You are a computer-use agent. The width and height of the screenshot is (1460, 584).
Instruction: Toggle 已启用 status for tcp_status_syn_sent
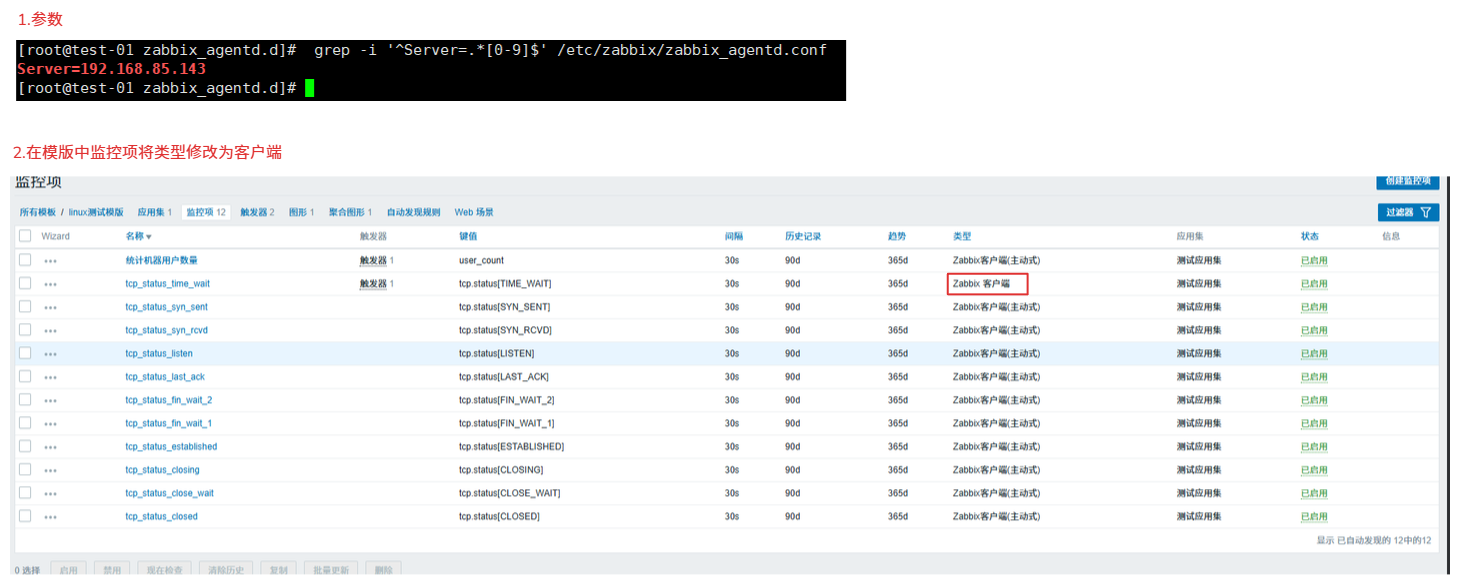click(x=1314, y=307)
